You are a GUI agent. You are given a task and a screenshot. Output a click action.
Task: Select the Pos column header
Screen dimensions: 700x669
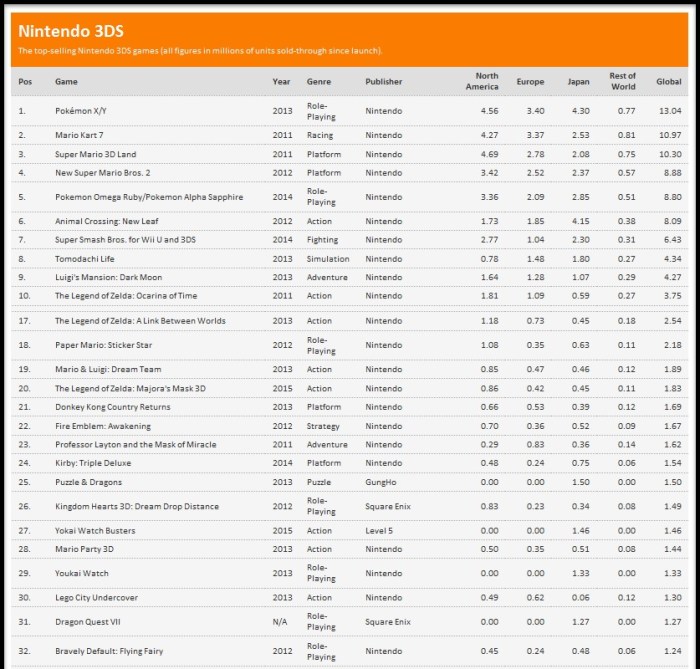click(25, 82)
